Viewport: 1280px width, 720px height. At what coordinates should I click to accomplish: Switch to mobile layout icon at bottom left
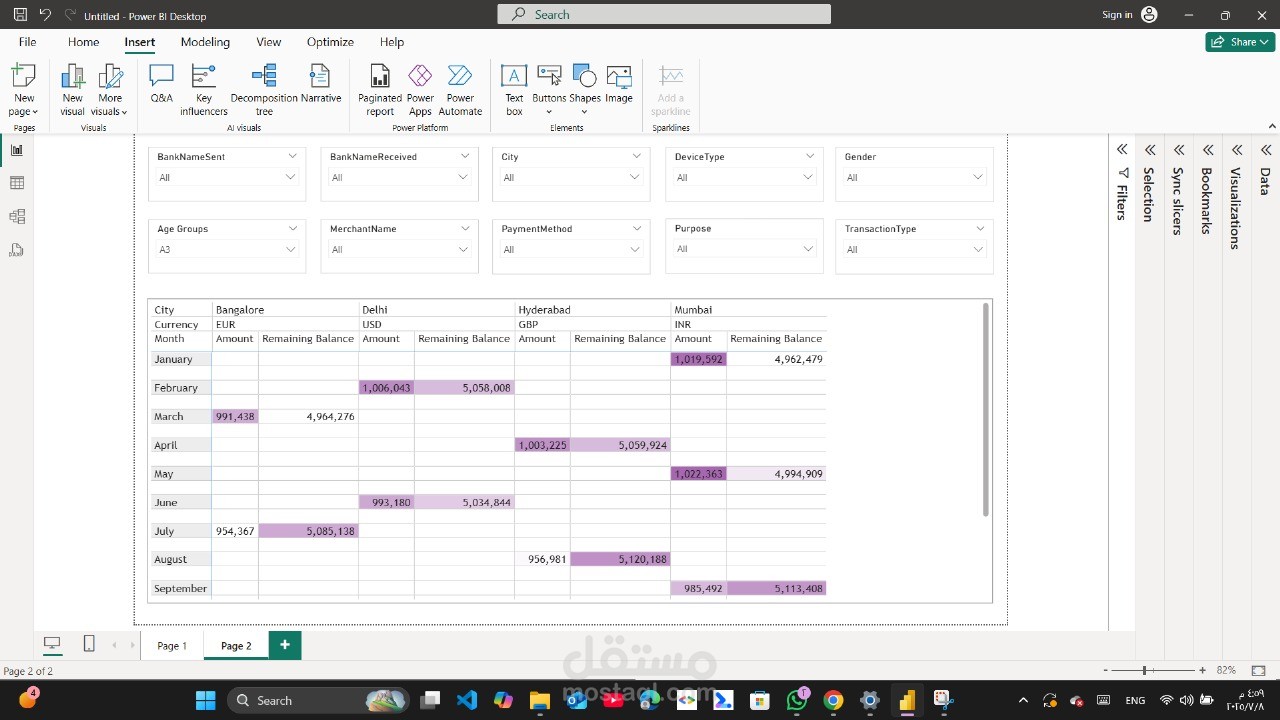(x=89, y=644)
